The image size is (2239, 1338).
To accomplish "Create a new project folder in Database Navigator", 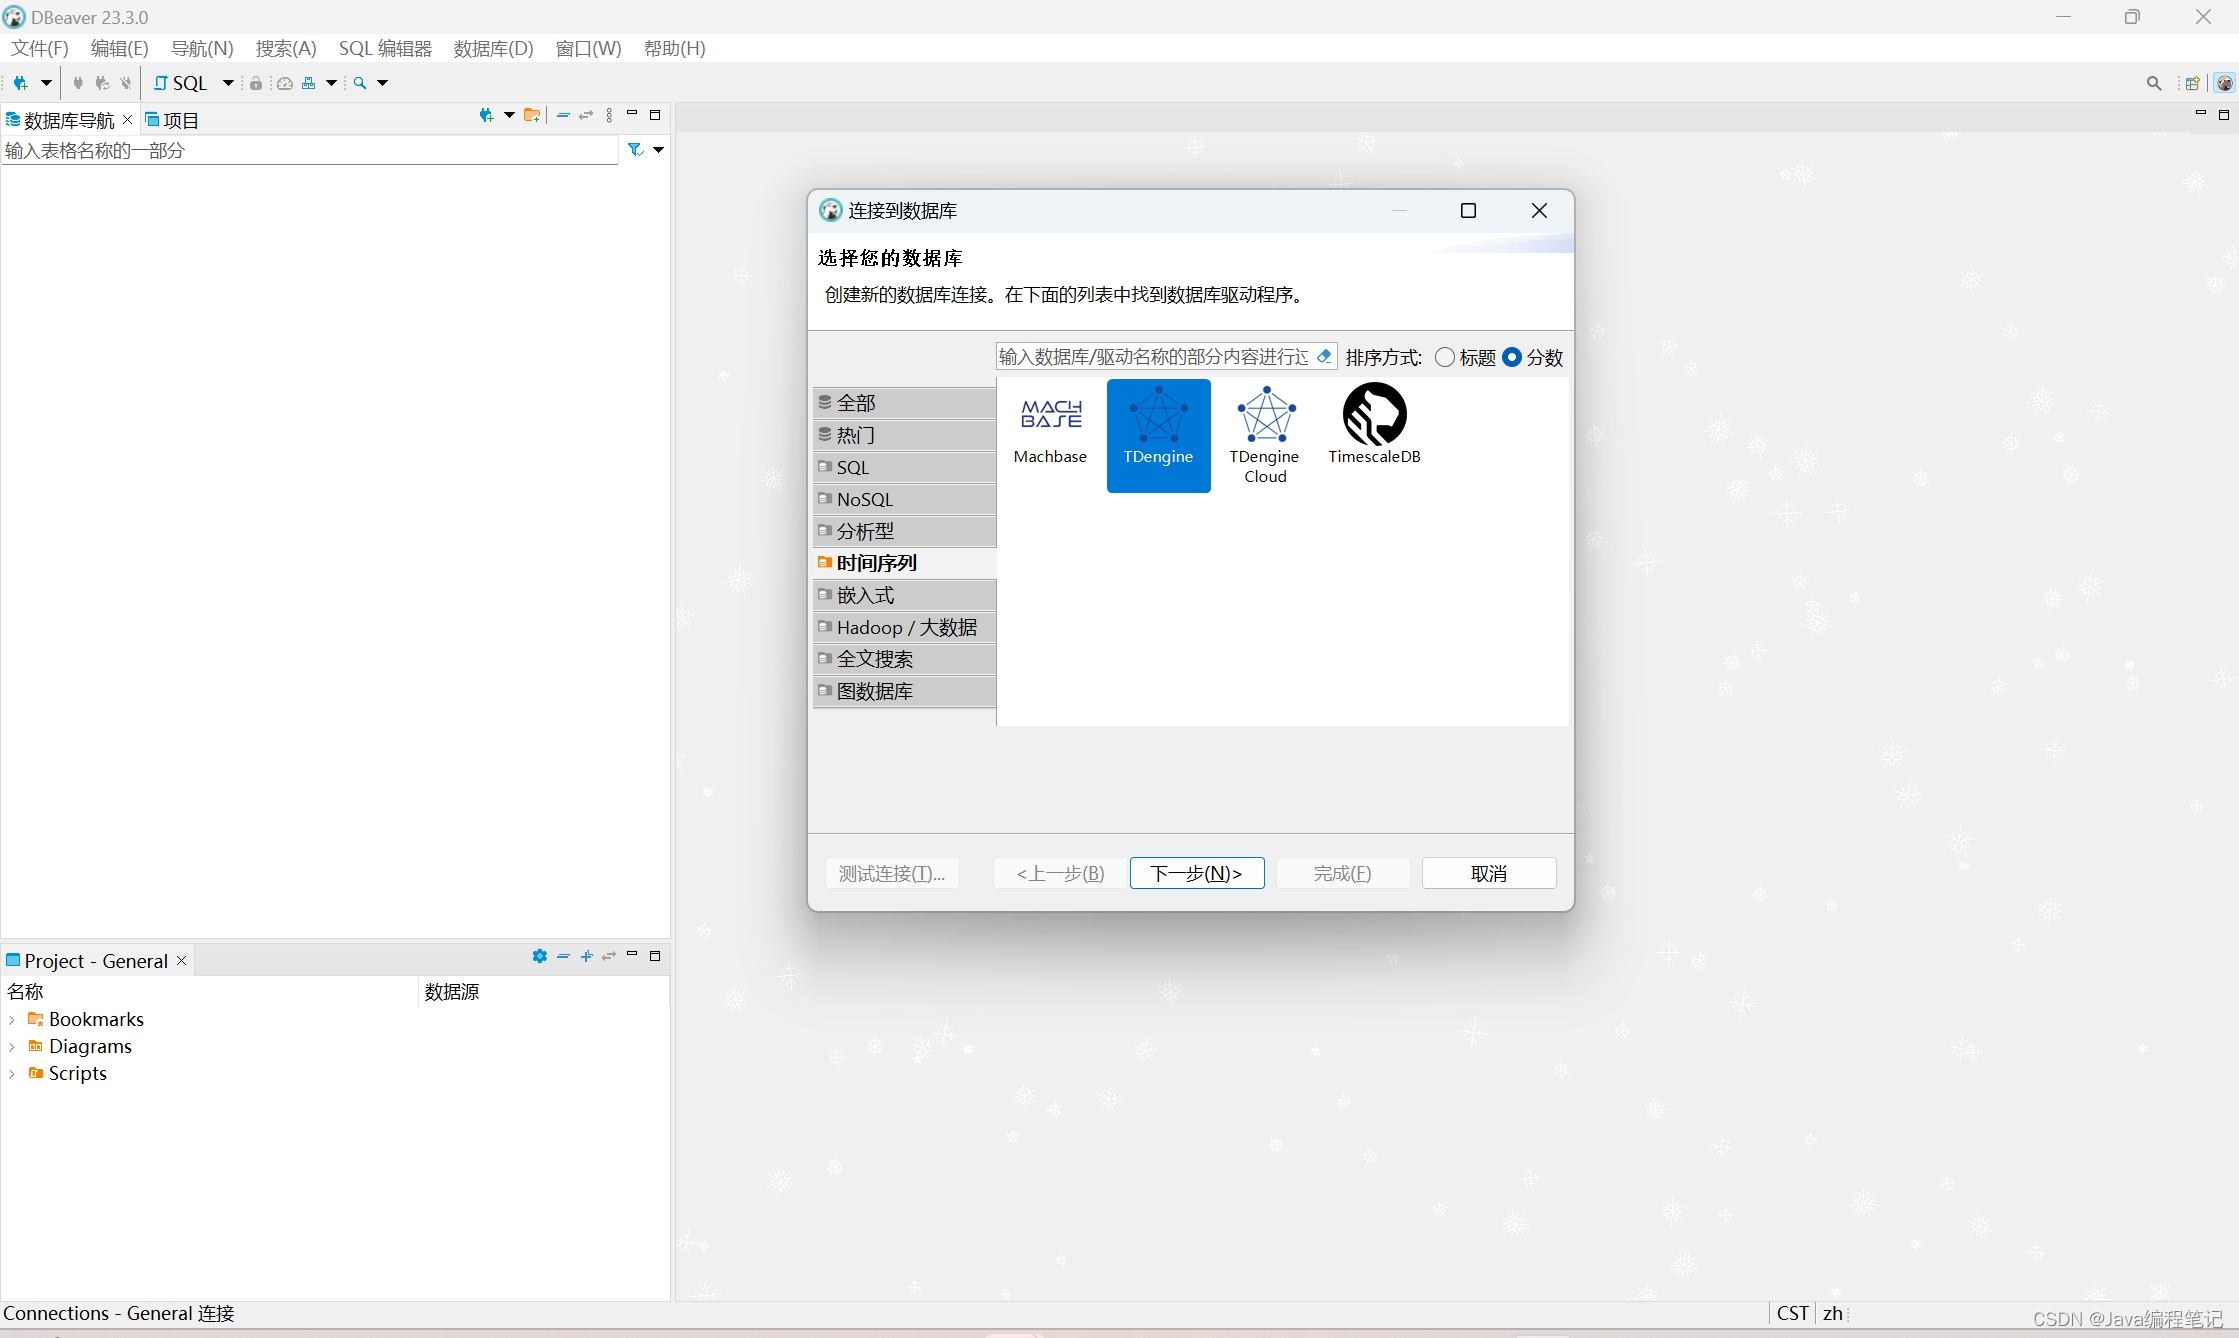I will tap(532, 116).
